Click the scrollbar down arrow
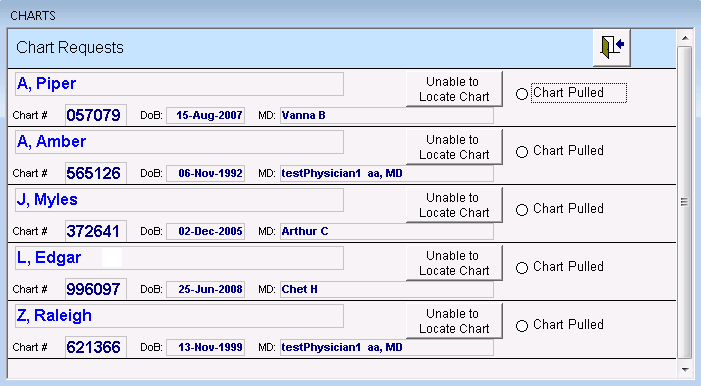701x386 pixels. (685, 369)
